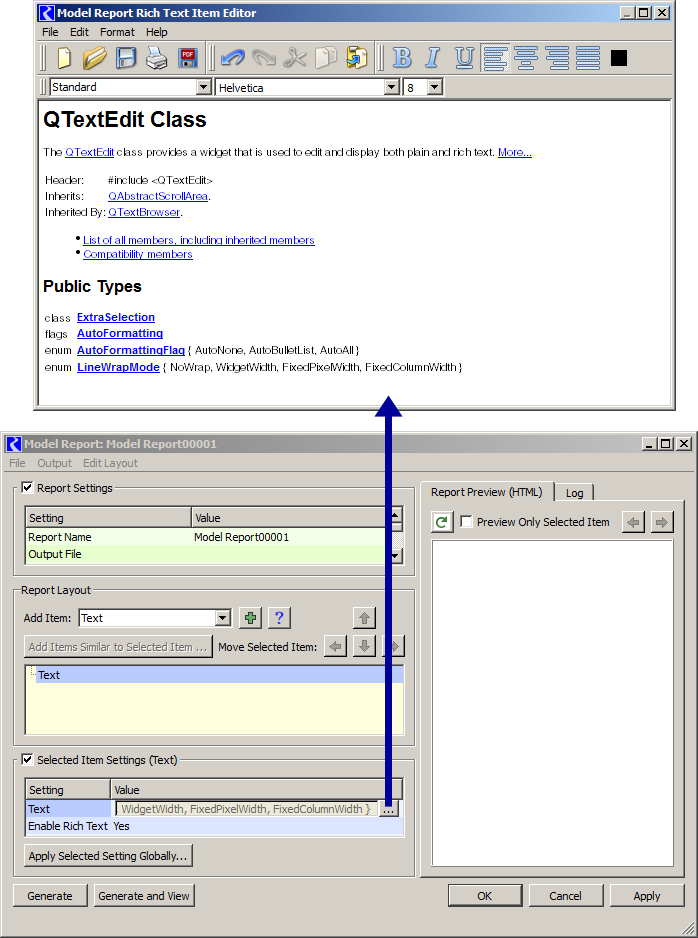
Task: Open List of all members link
Action: (199, 240)
